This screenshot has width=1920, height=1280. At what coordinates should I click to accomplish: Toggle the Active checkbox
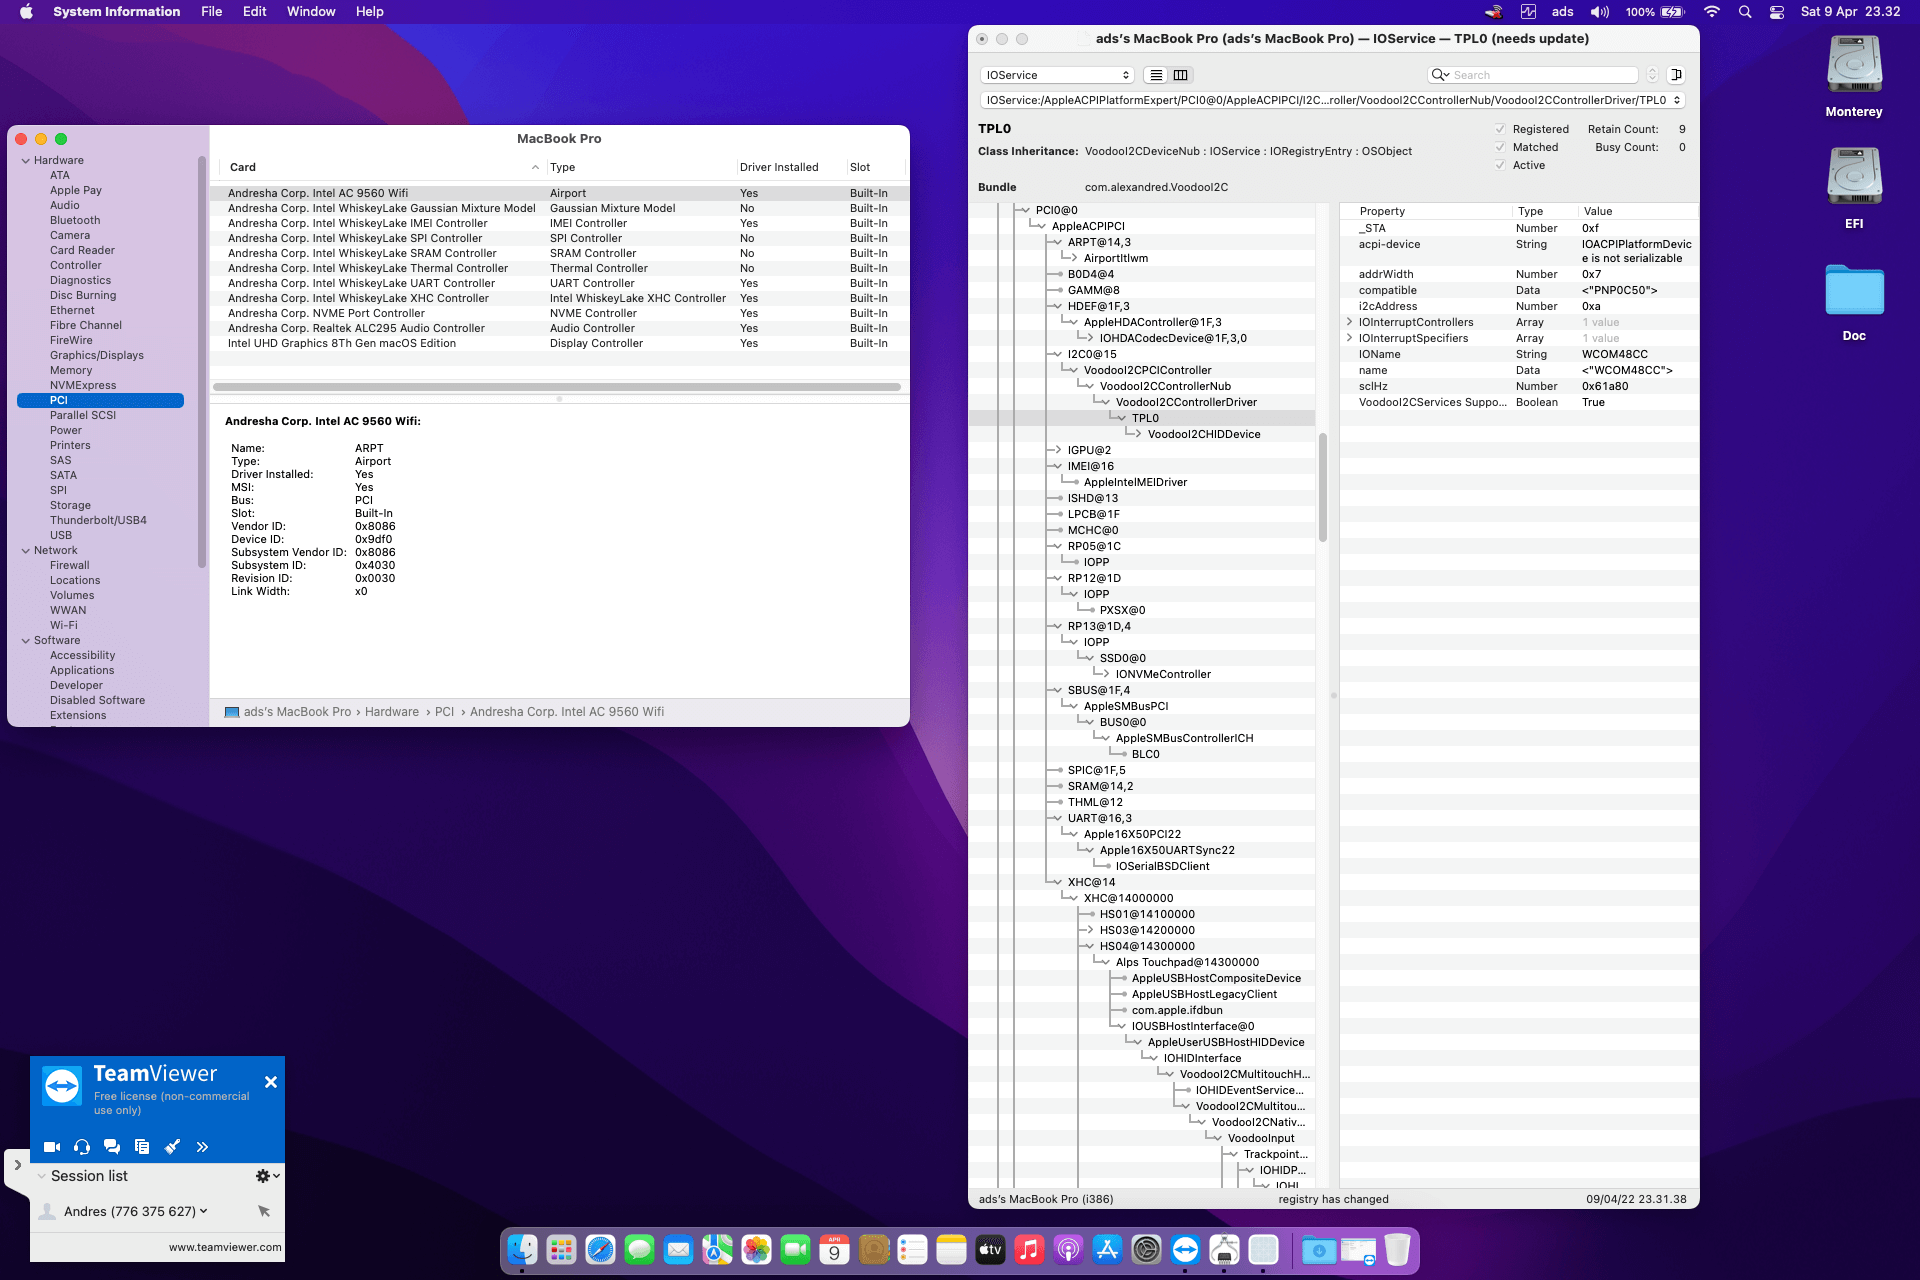pyautogui.click(x=1500, y=165)
